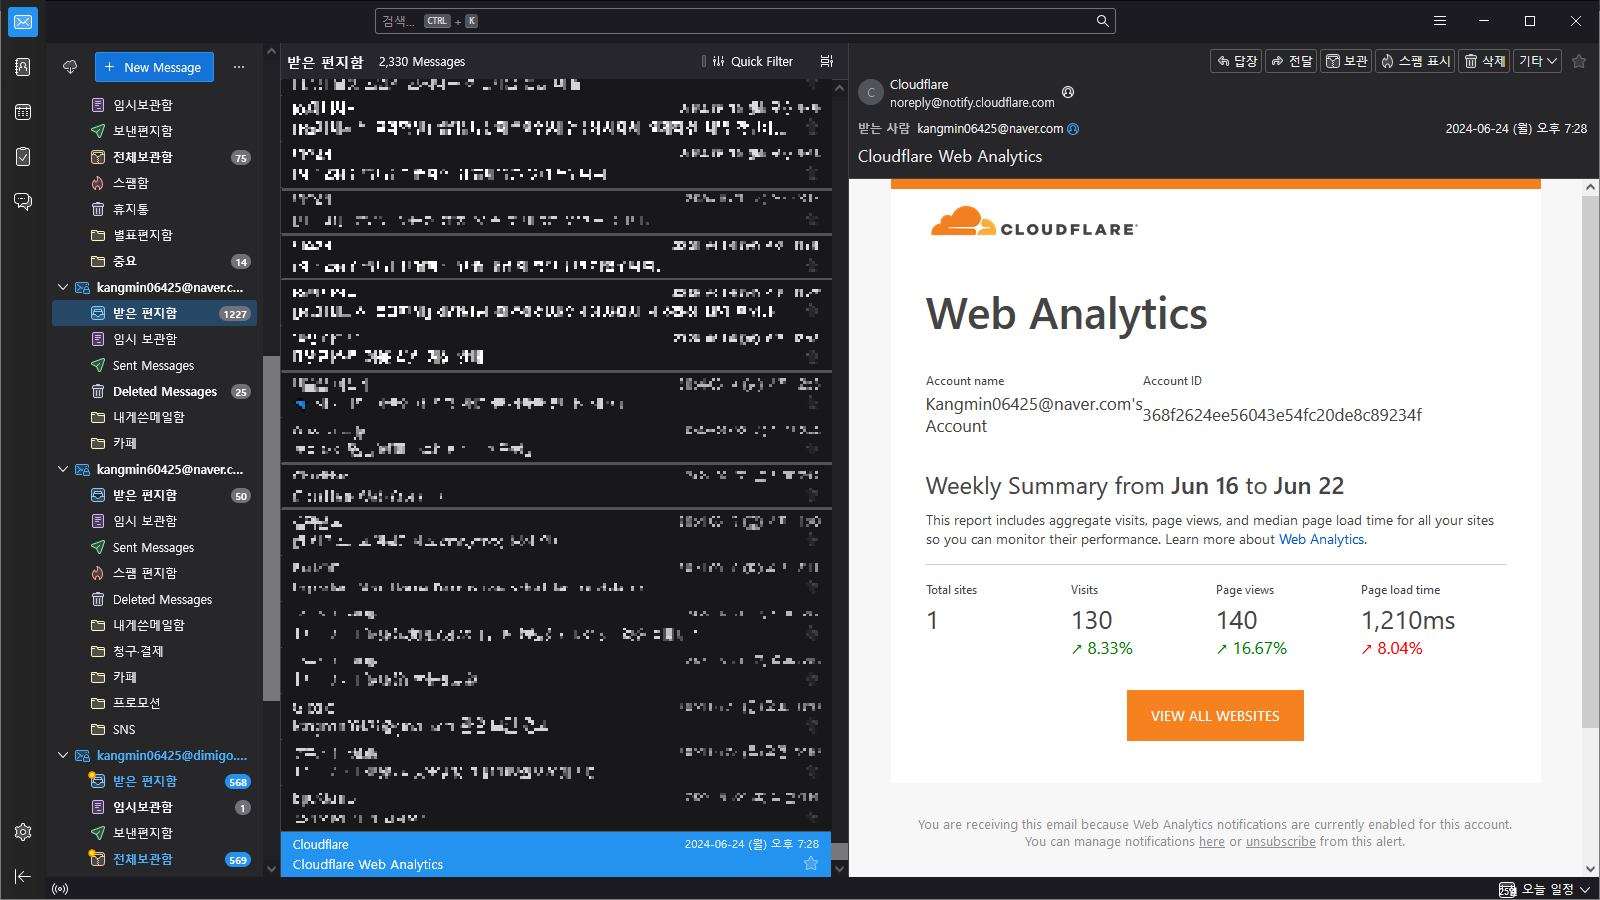This screenshot has height=900, width=1600.
Task: Open the Address Book space
Action: click(23, 67)
